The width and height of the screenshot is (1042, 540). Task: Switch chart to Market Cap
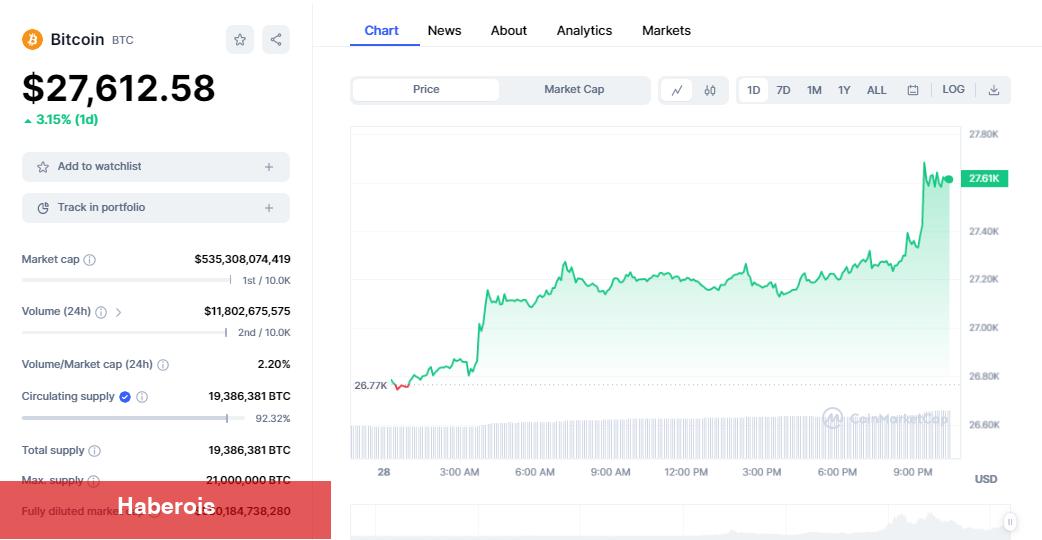[574, 90]
